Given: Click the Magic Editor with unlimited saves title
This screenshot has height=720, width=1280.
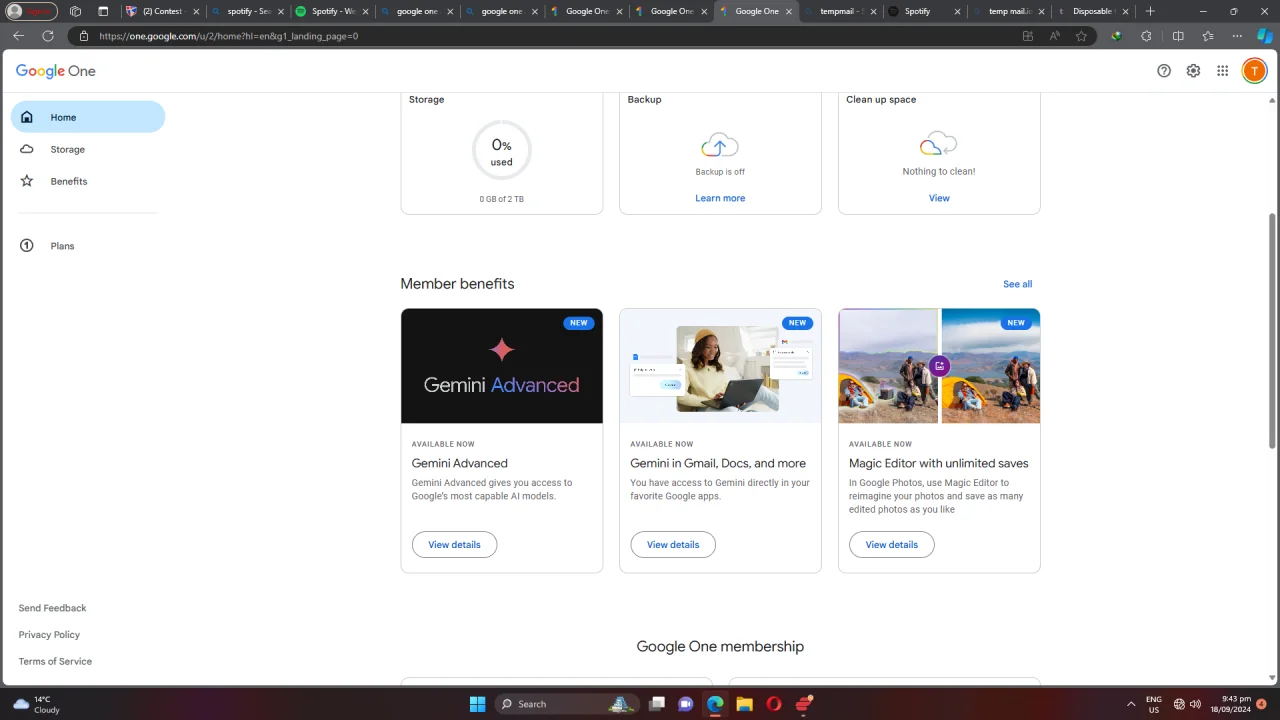Looking at the screenshot, I should pyautogui.click(x=939, y=463).
